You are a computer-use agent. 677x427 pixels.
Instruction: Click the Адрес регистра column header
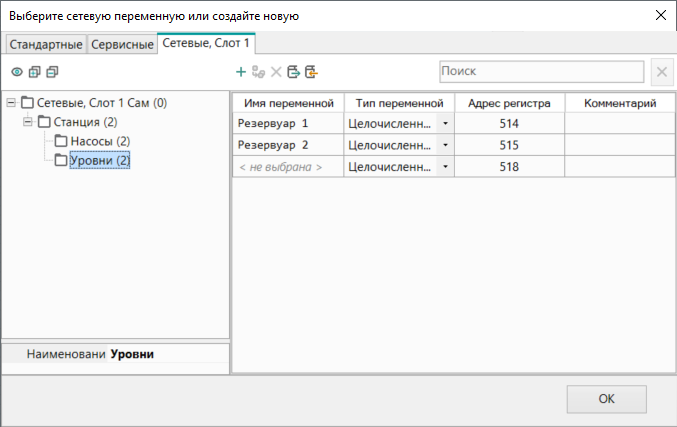509,103
